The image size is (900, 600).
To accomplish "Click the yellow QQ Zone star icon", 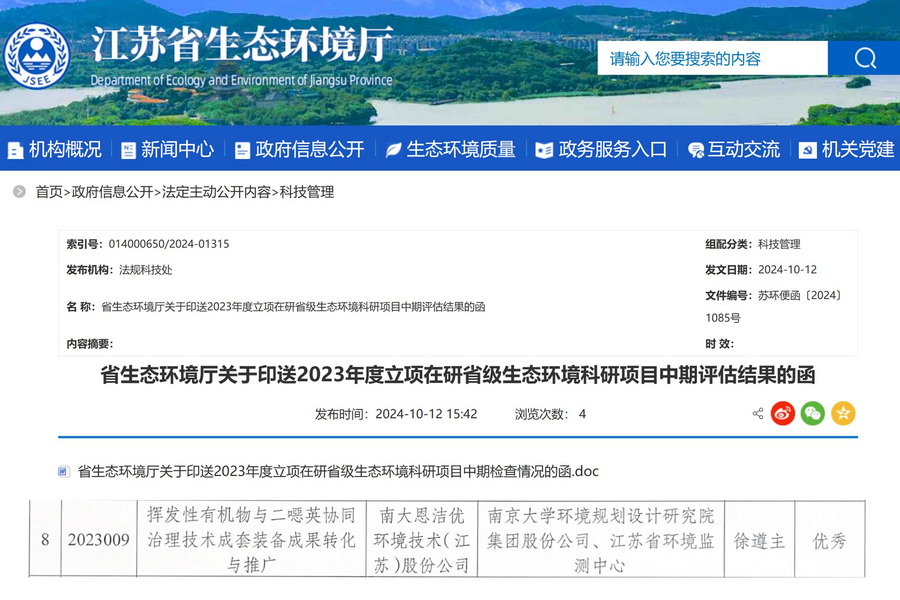I will tap(843, 413).
